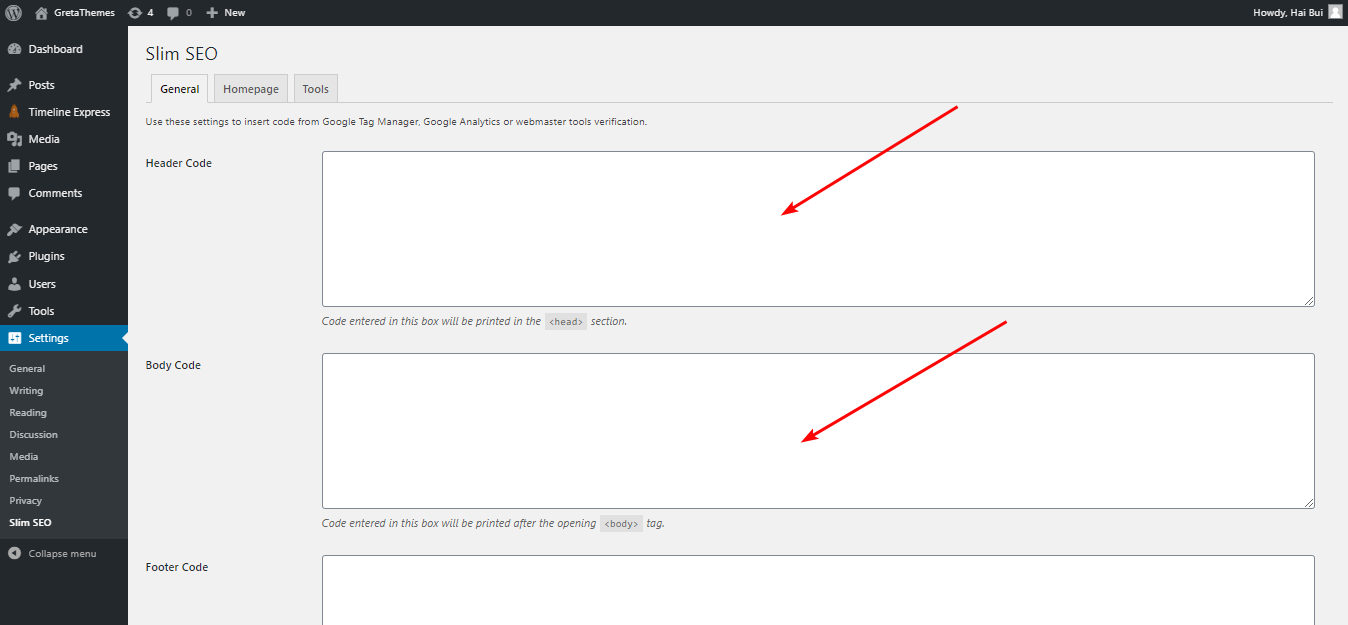Click the GretaThemes site name link

click(84, 13)
